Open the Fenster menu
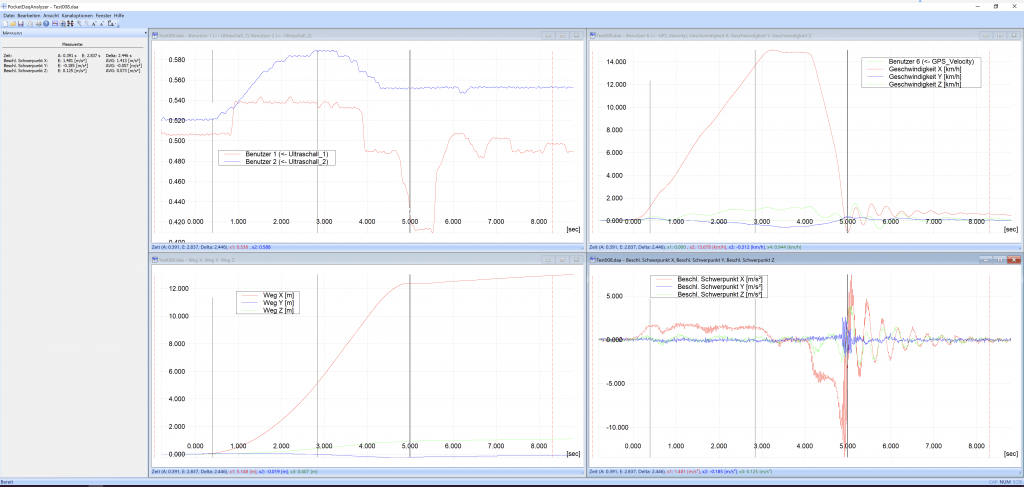The image size is (1024, 487). [x=103, y=16]
